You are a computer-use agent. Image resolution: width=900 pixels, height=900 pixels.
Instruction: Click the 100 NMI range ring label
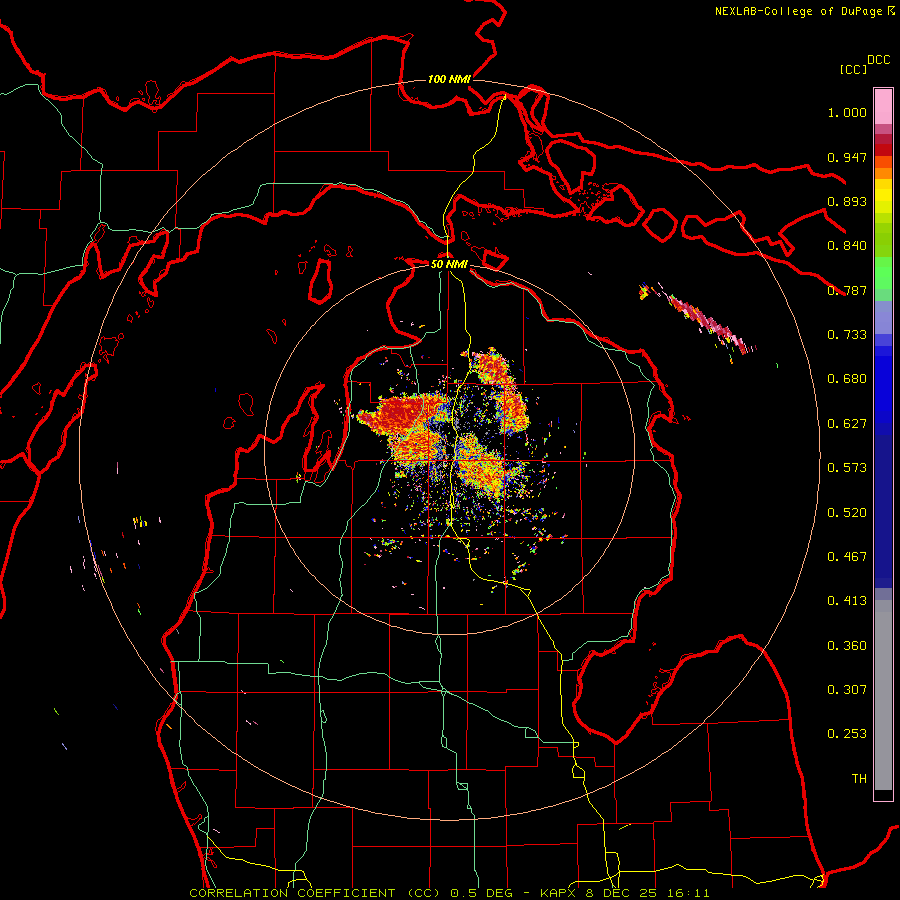click(x=449, y=79)
